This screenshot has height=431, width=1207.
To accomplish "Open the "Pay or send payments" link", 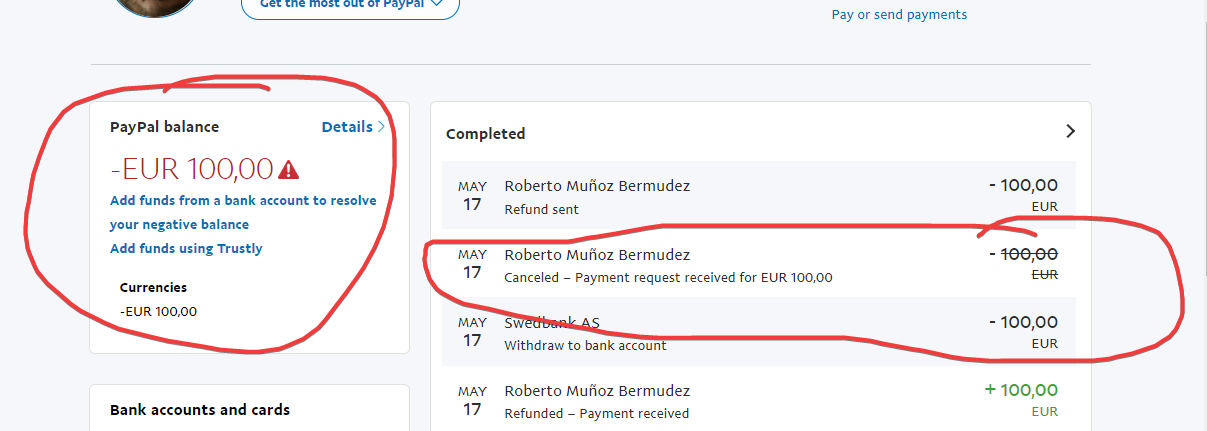I will [x=899, y=15].
